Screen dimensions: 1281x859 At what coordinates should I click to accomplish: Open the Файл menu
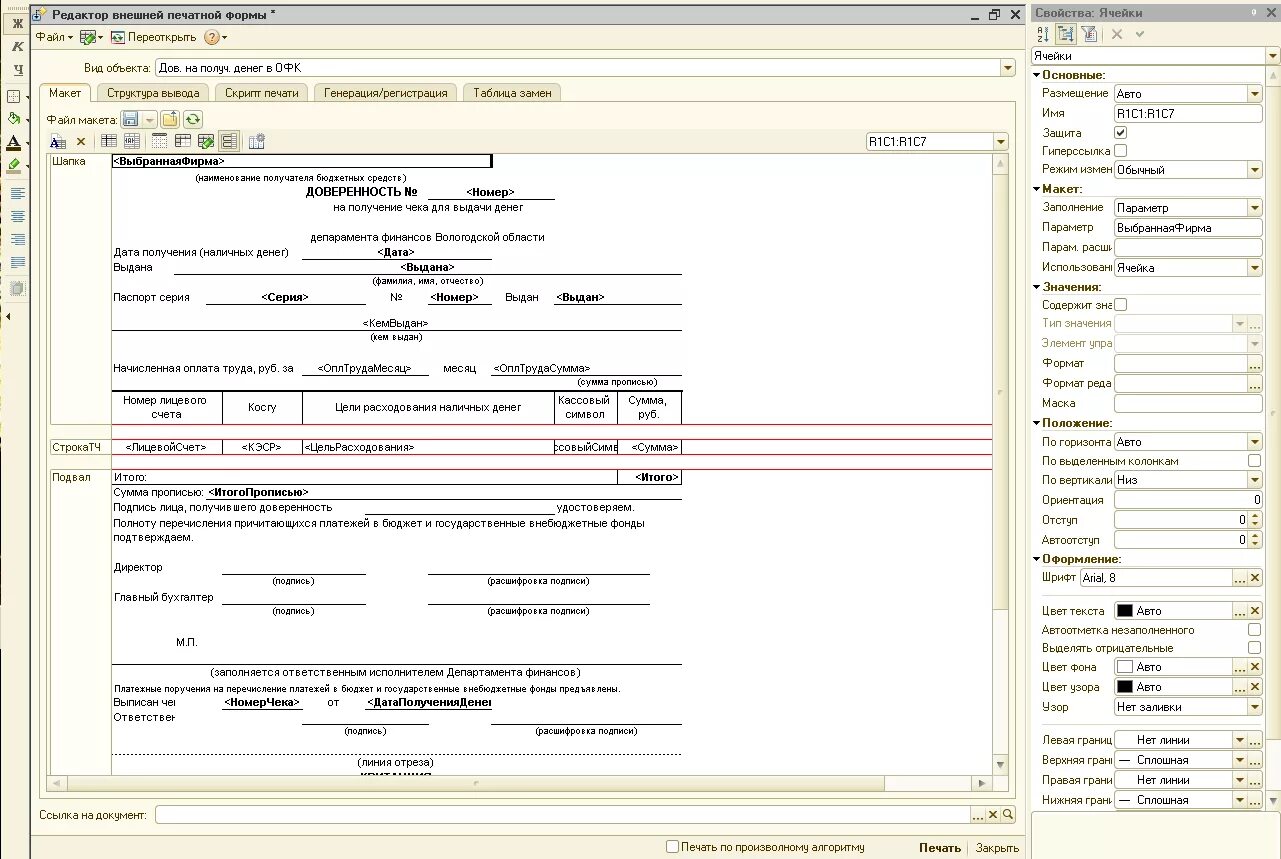click(54, 37)
